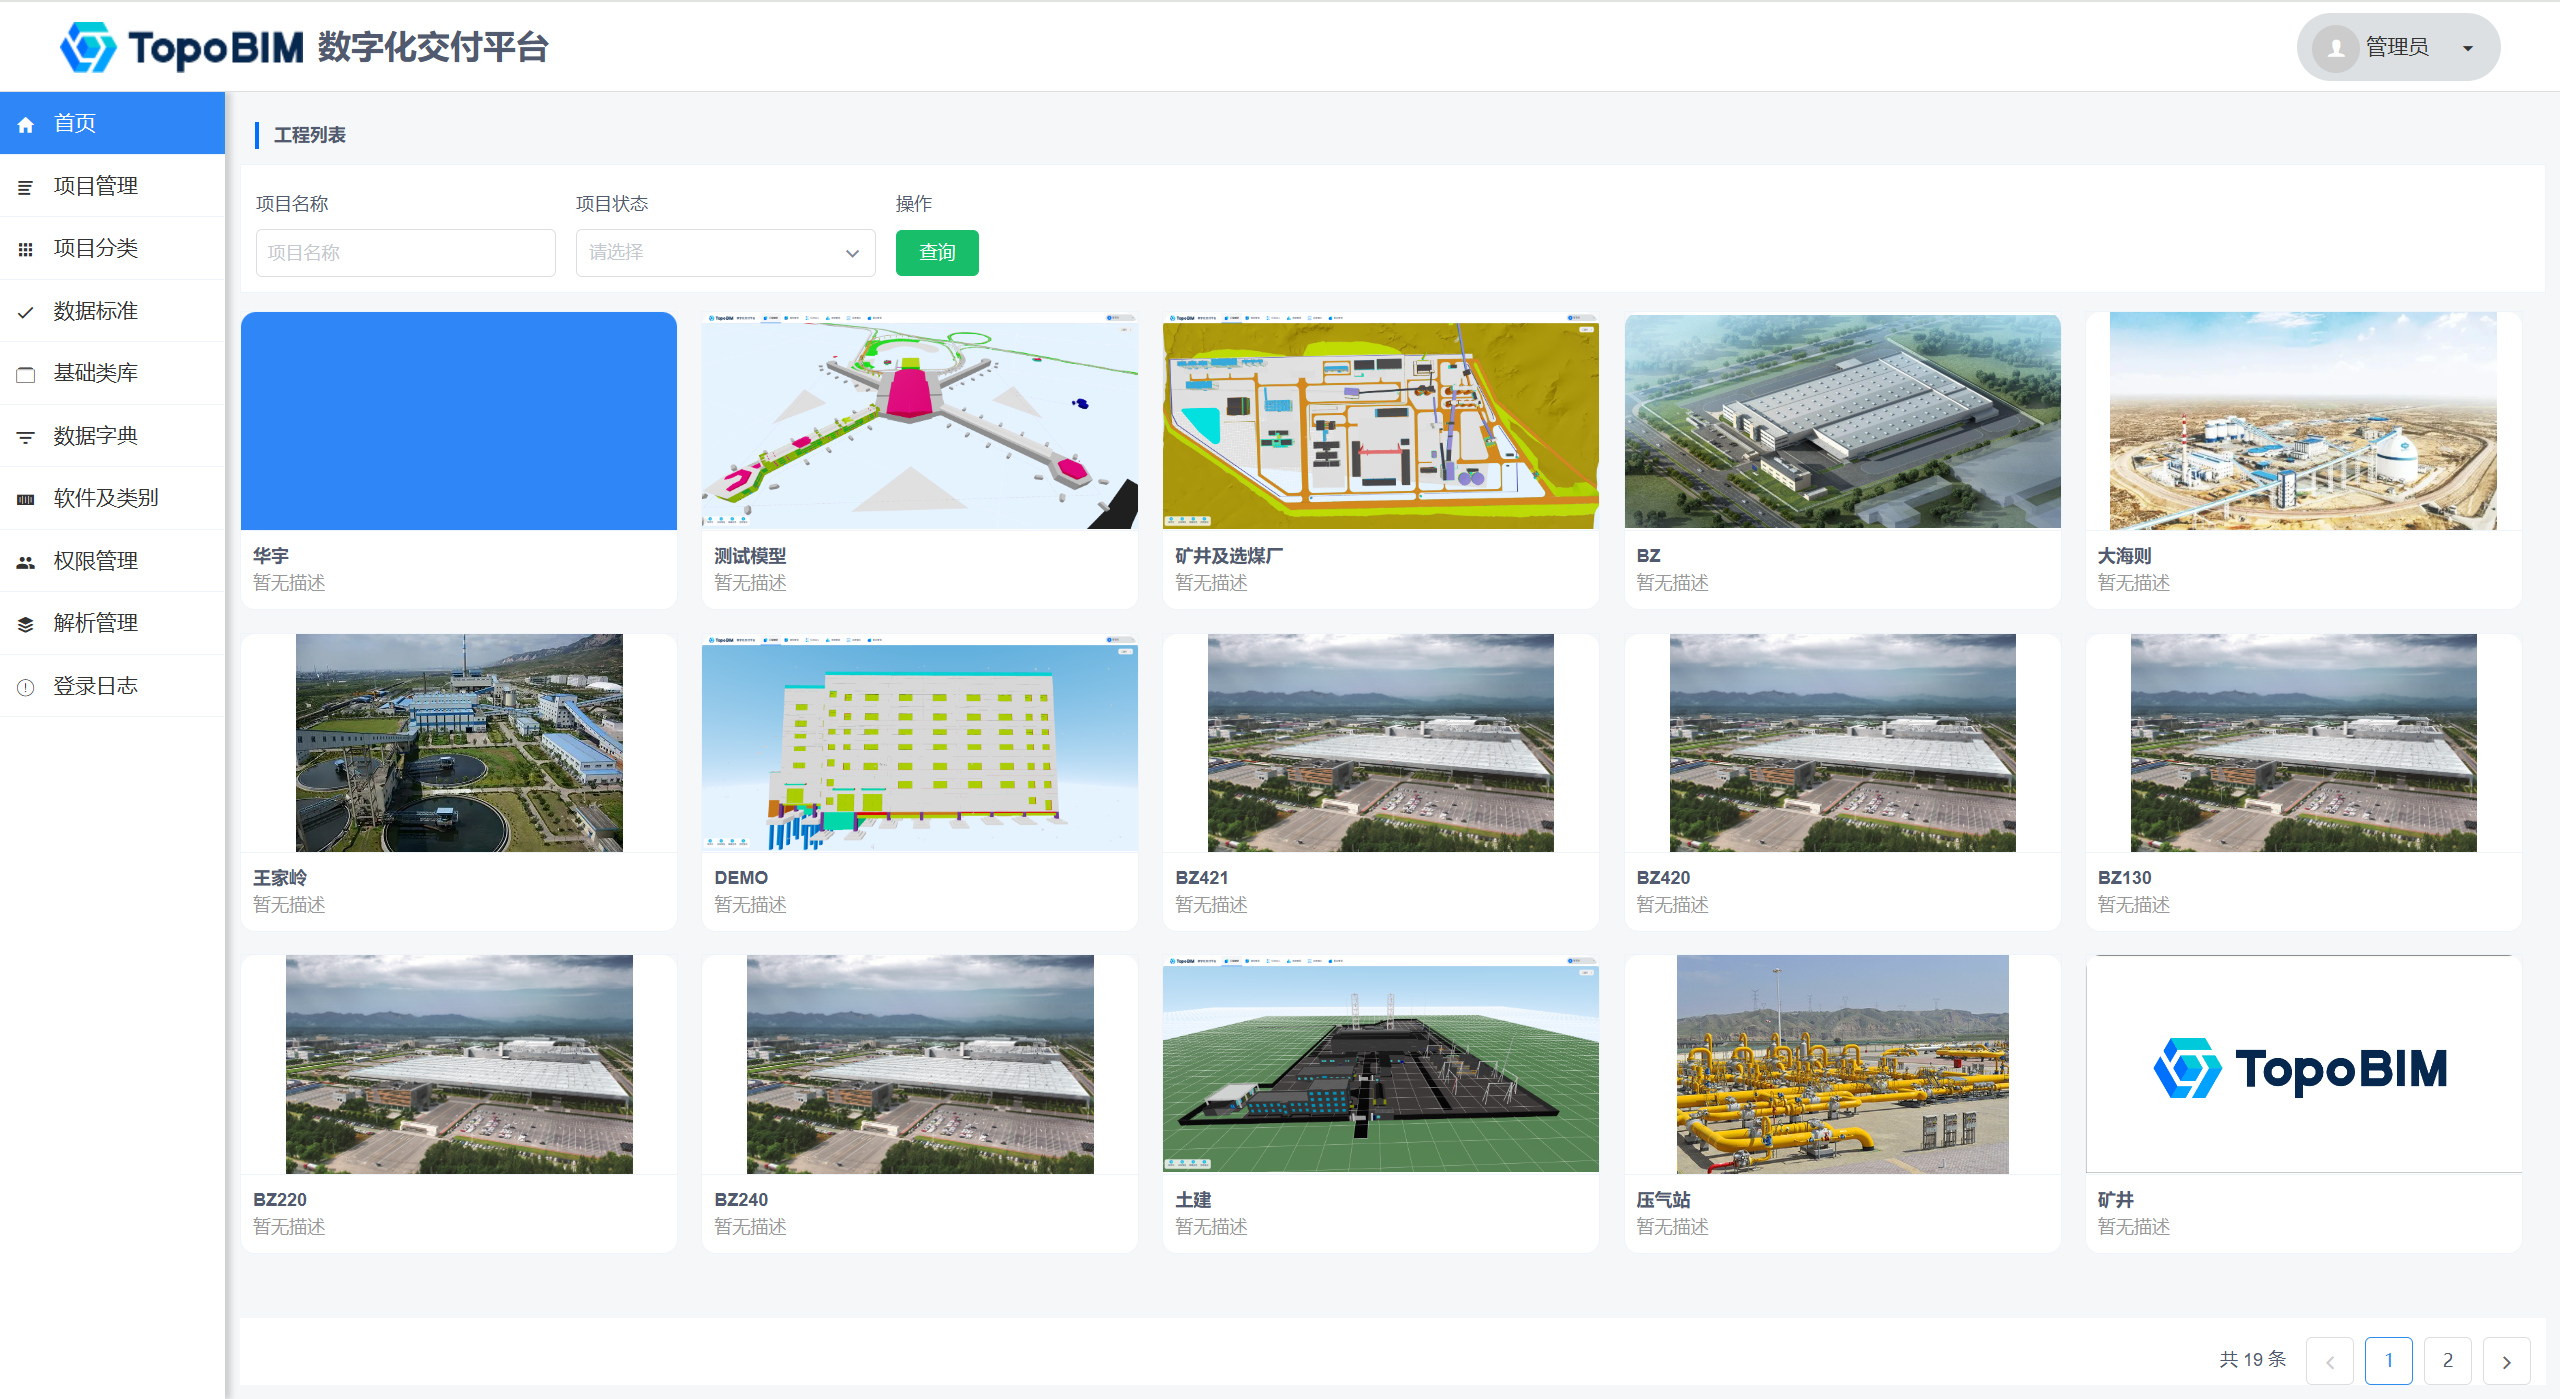Viewport: 2560px width, 1399px height.
Task: Expand the 管理员 user menu
Action: pos(2398,47)
